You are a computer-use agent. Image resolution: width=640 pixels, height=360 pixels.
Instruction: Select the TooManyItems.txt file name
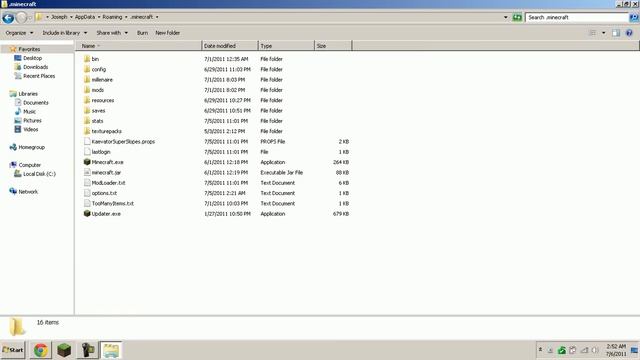coord(113,203)
